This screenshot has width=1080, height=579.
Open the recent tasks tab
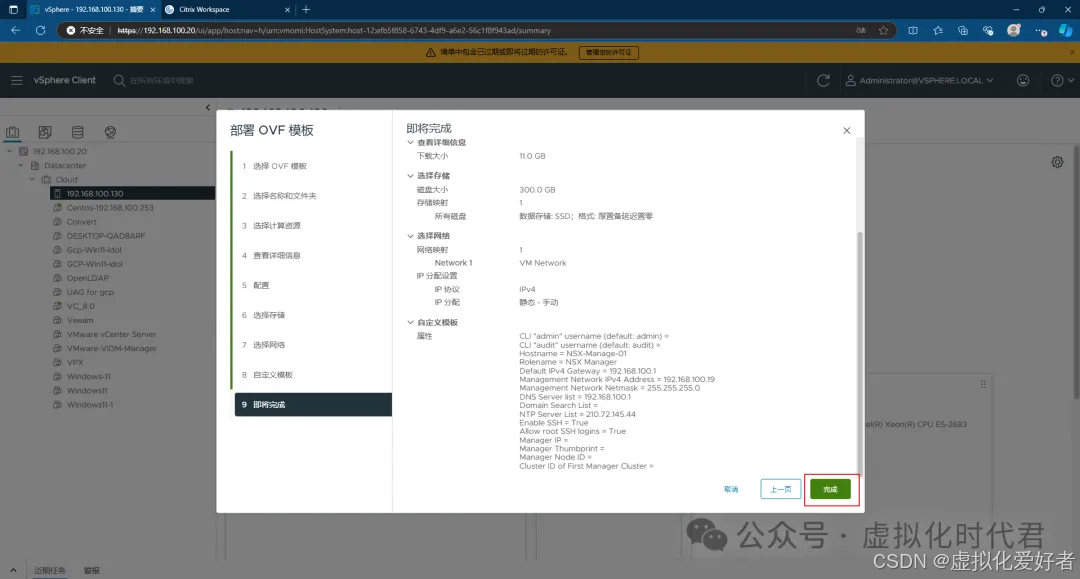(50, 570)
